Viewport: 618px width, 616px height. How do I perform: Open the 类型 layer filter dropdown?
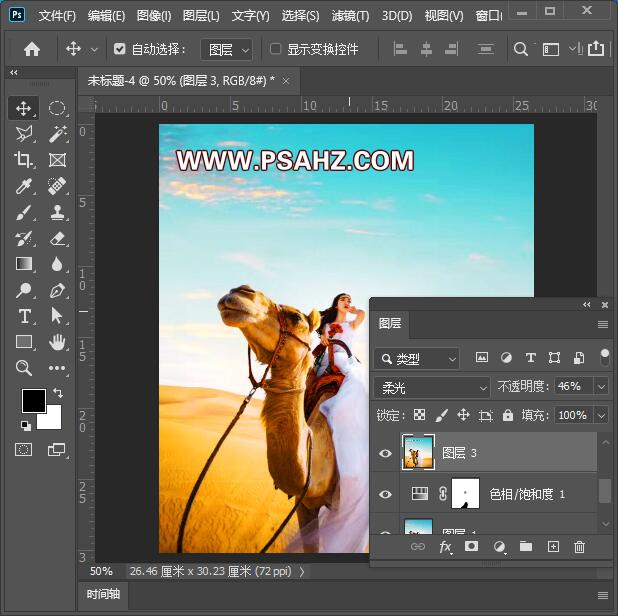(x=417, y=359)
